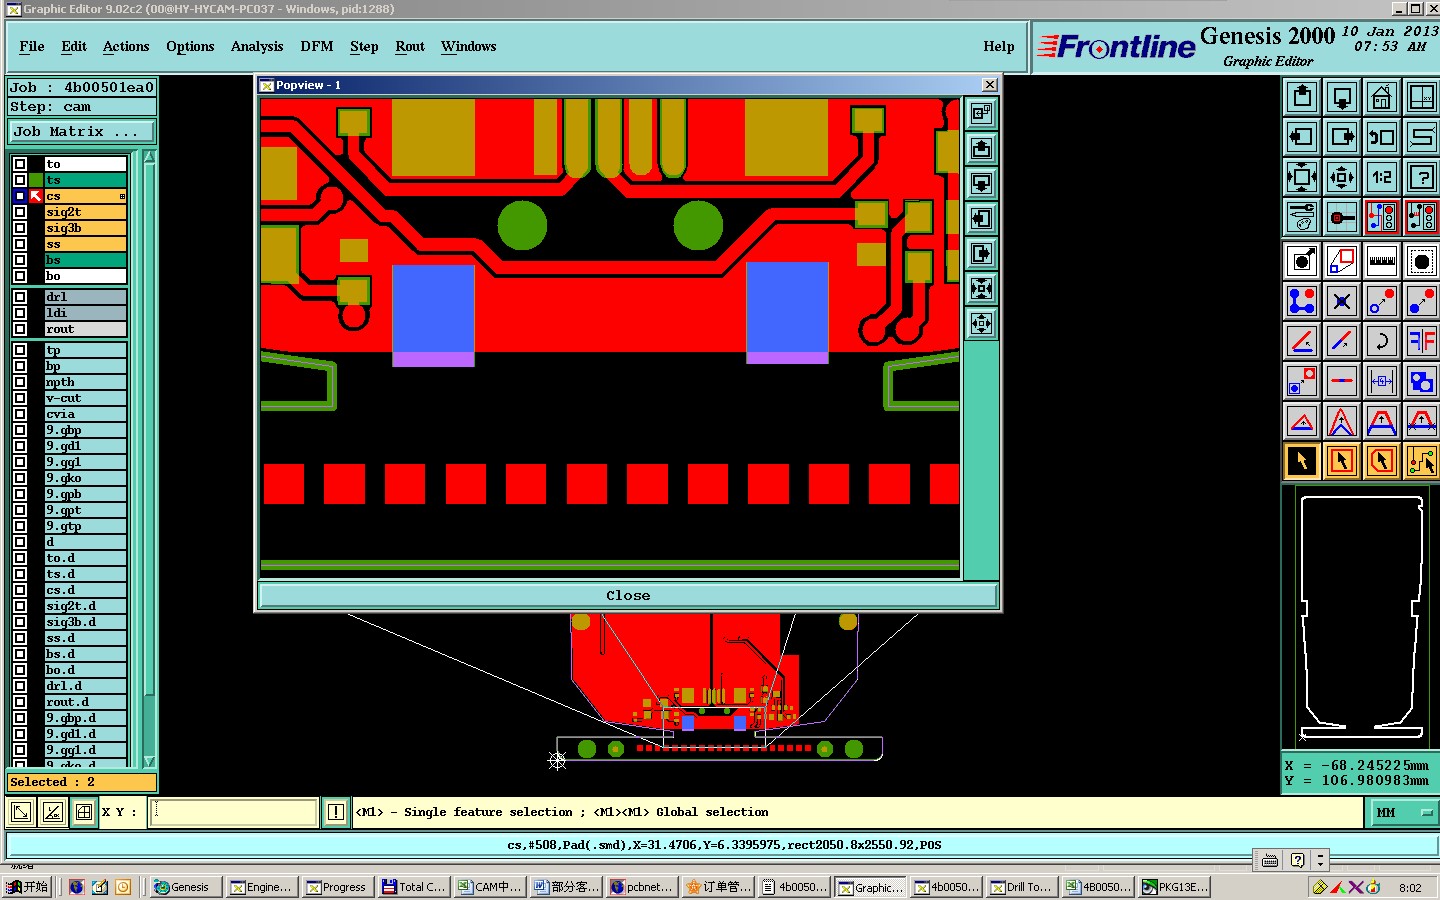Select the polygon area selection tool
Image resolution: width=1440 pixels, height=900 pixels.
point(1382,461)
